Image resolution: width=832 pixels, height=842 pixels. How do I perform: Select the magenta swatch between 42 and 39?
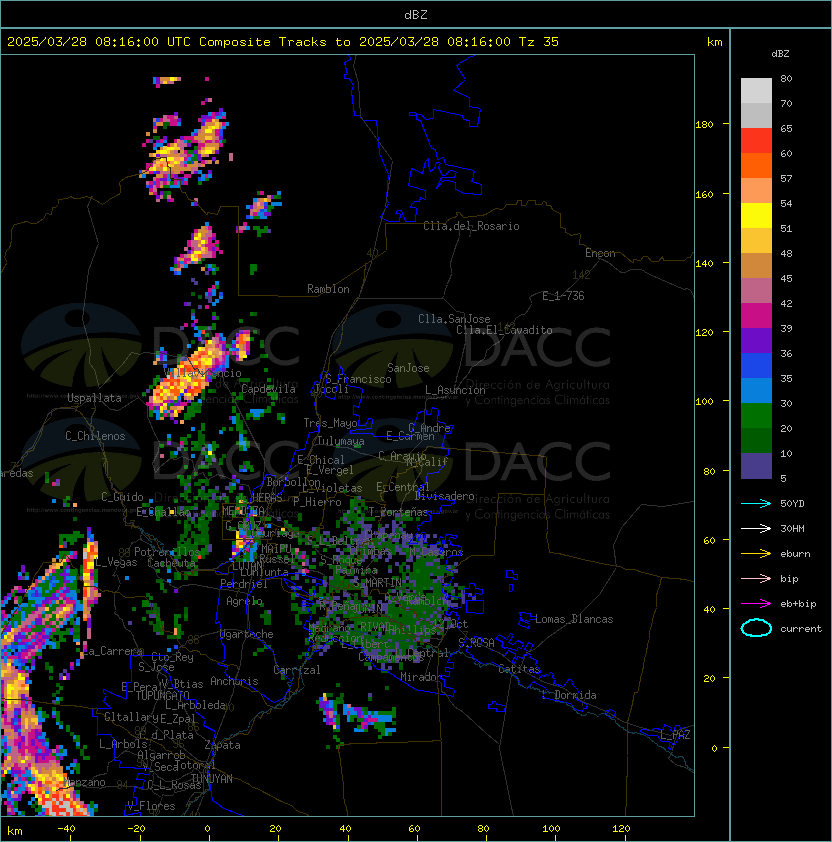point(756,316)
